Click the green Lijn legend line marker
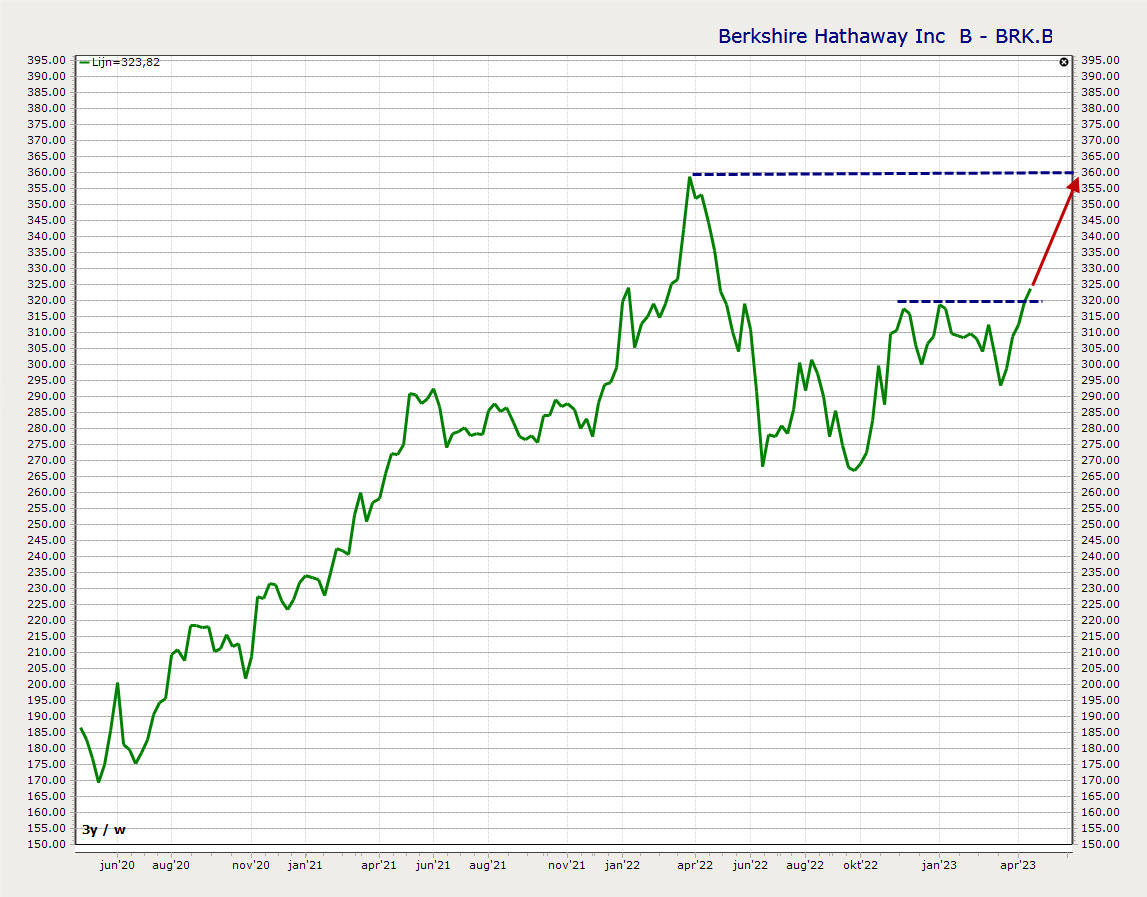The height and width of the screenshot is (897, 1147). [84, 62]
